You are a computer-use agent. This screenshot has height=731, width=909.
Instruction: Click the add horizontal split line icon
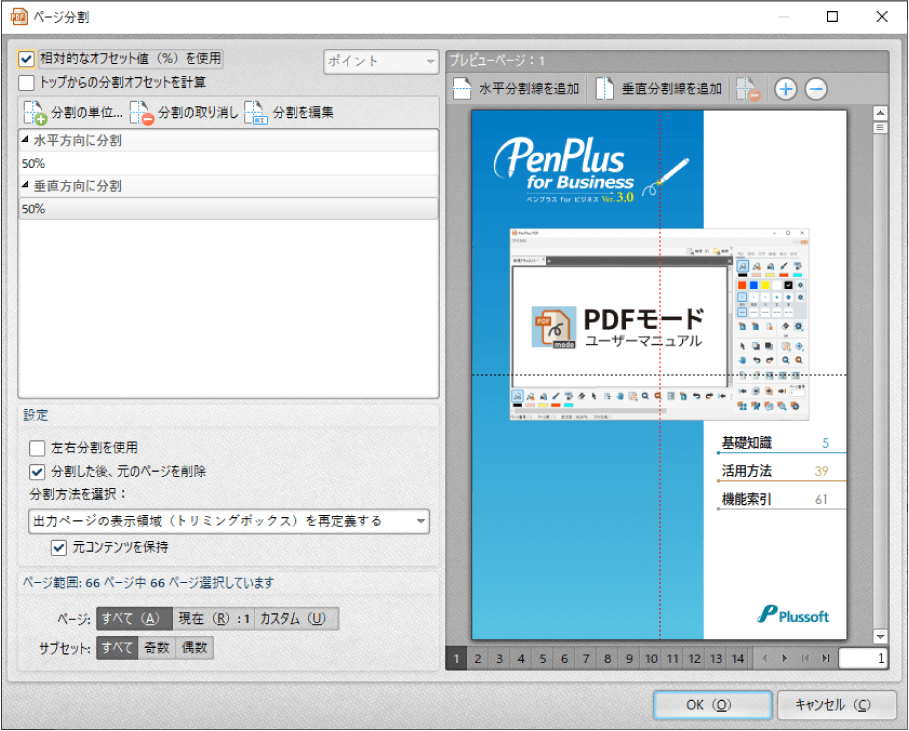click(462, 89)
